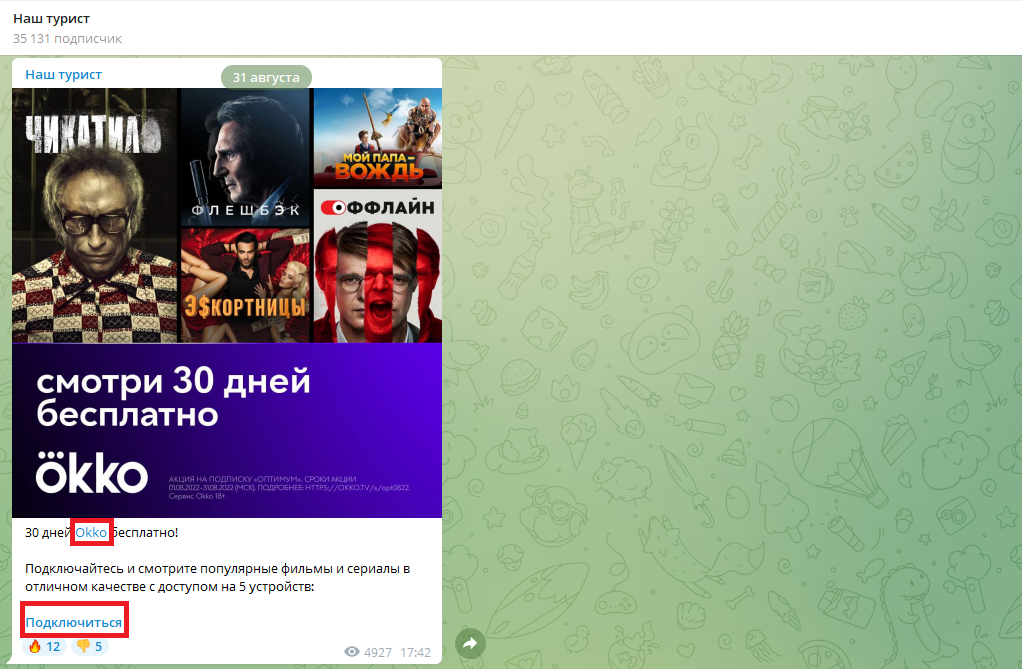Add the thumbs-down reaction with 5 votes
The height and width of the screenshot is (669, 1022).
click(89, 646)
